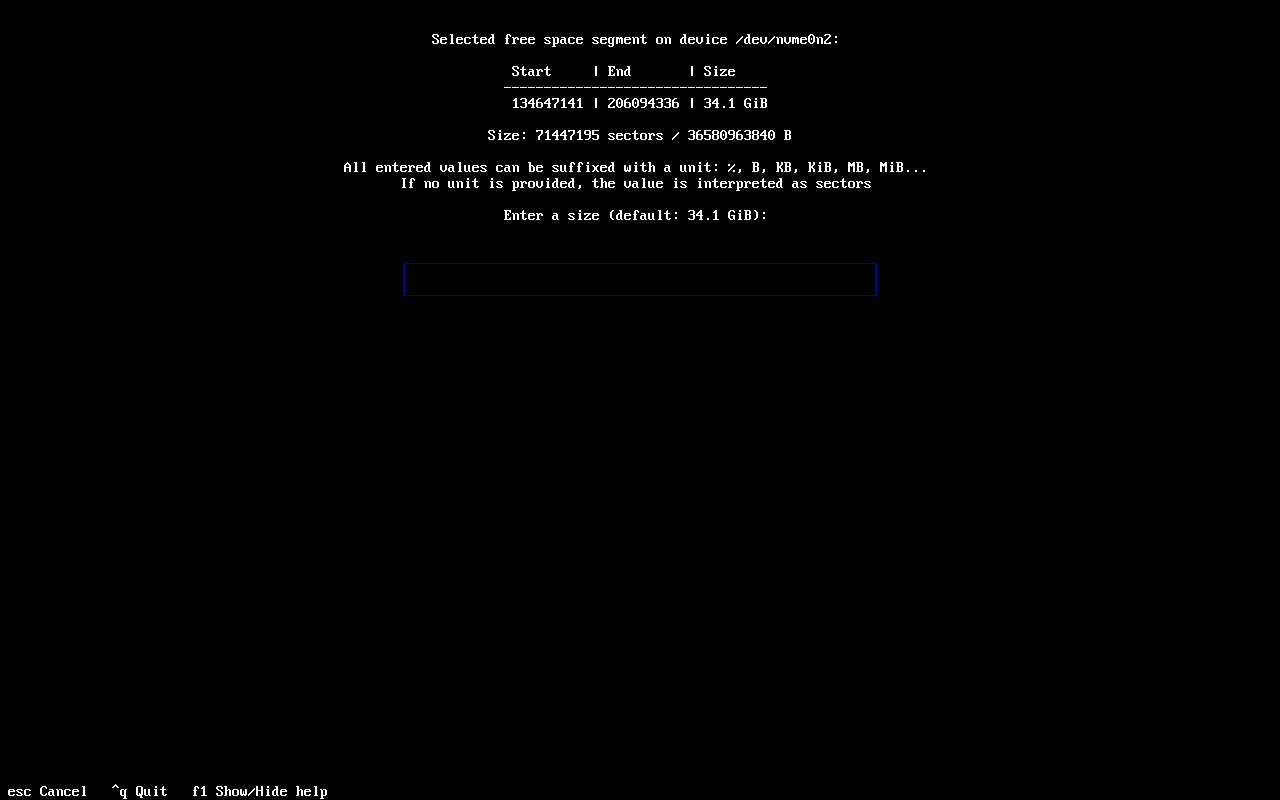Click the Size column header

(719, 71)
